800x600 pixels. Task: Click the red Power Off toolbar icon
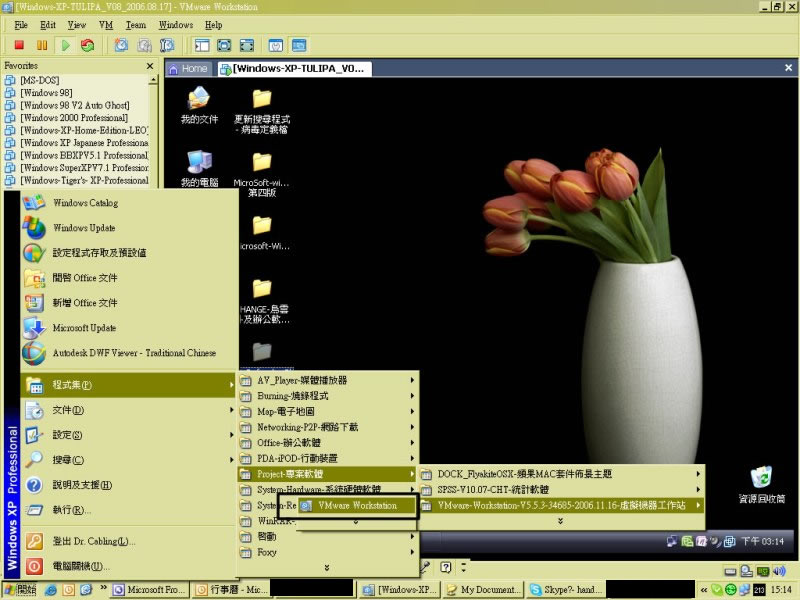(19, 45)
